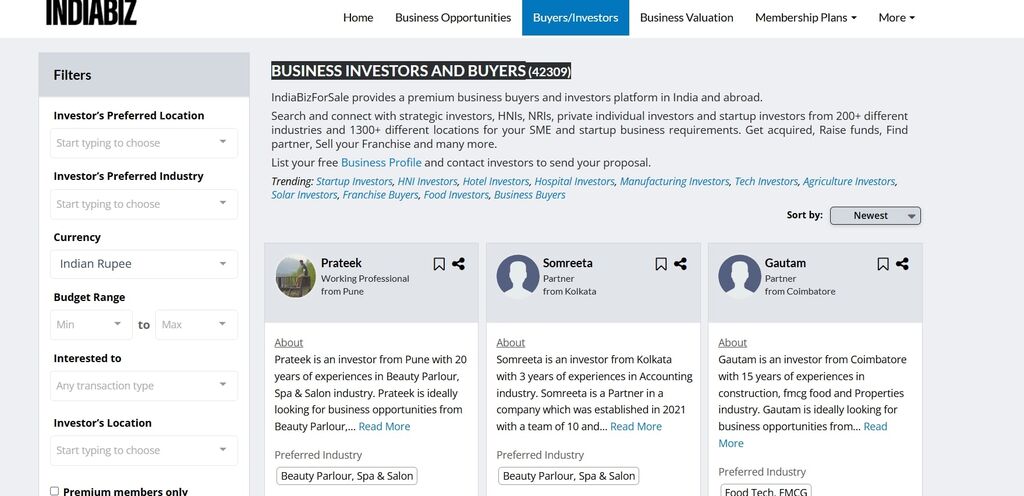Image resolution: width=1024 pixels, height=496 pixels.
Task: Expand the Currency Indian Rupee dropdown
Action: coord(144,264)
